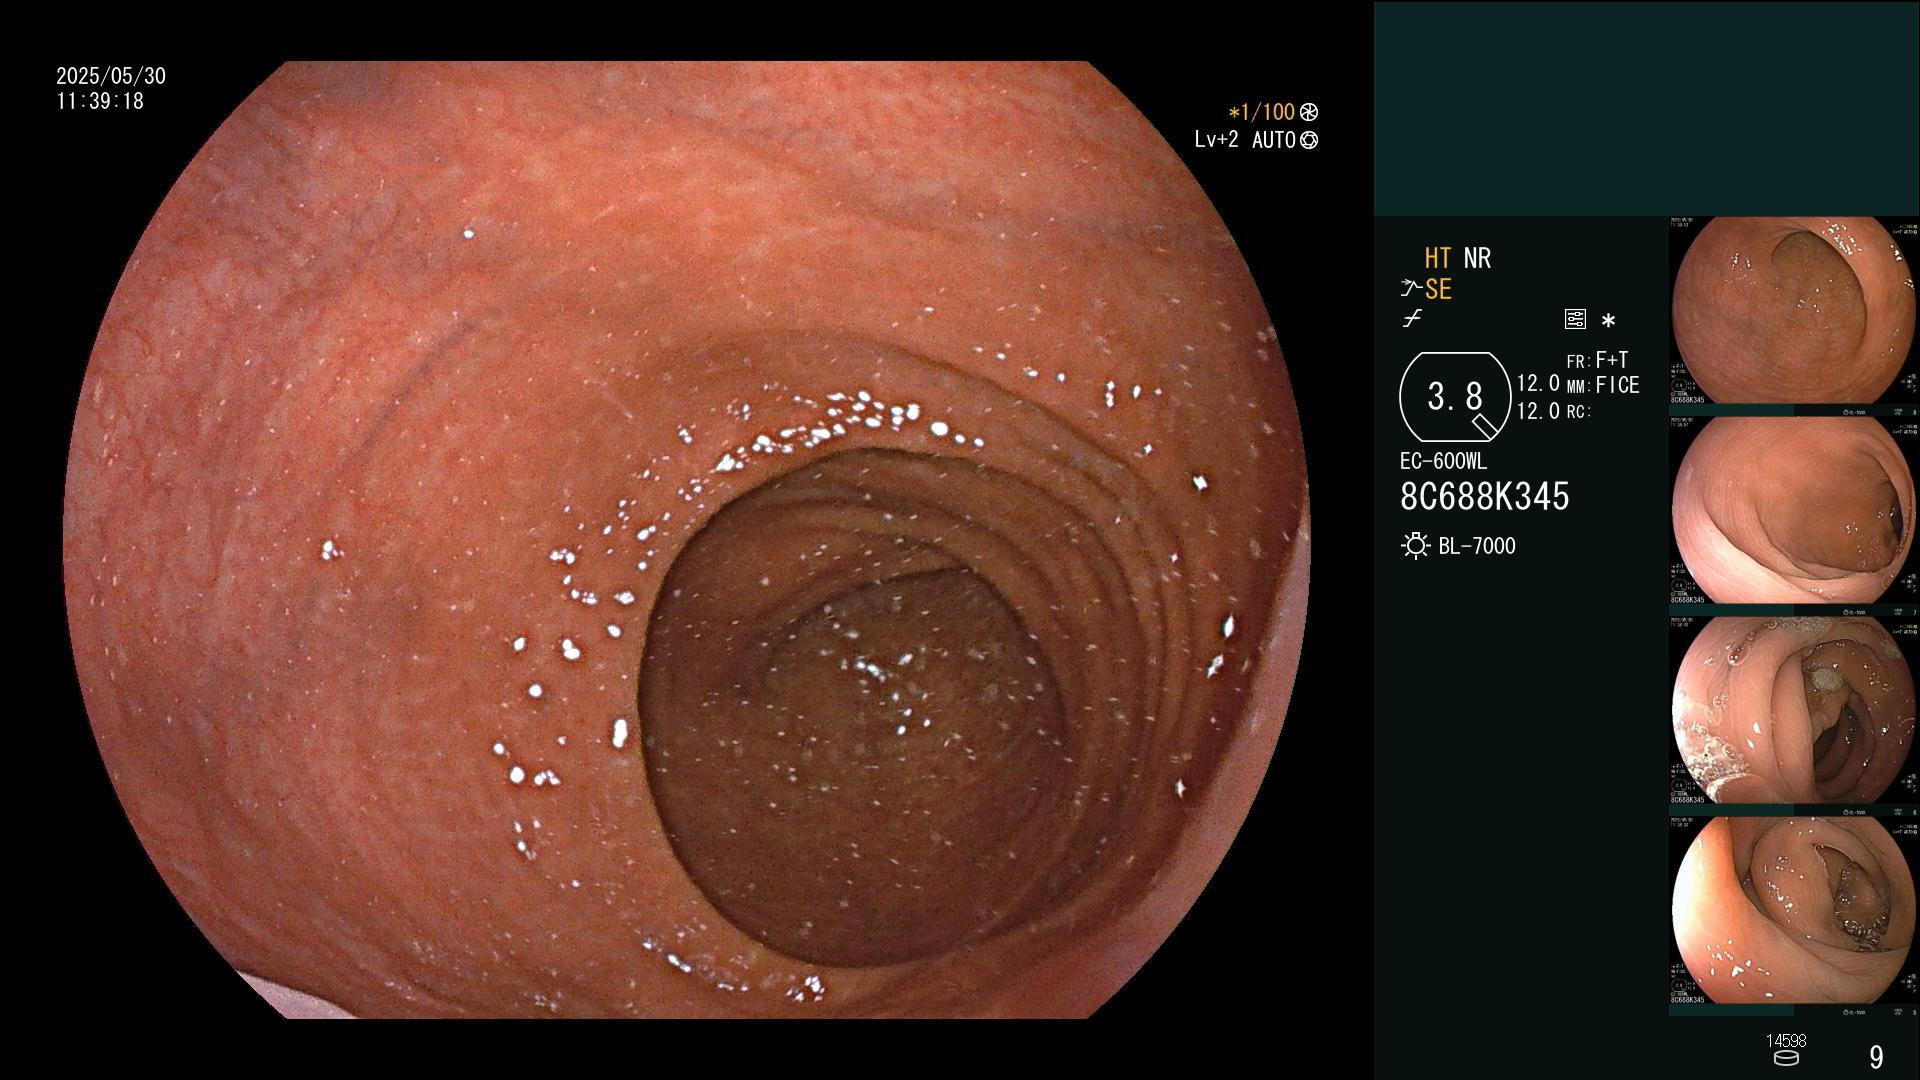Open the settings sliders icon
Image resolution: width=1920 pixels, height=1080 pixels.
[1575, 319]
